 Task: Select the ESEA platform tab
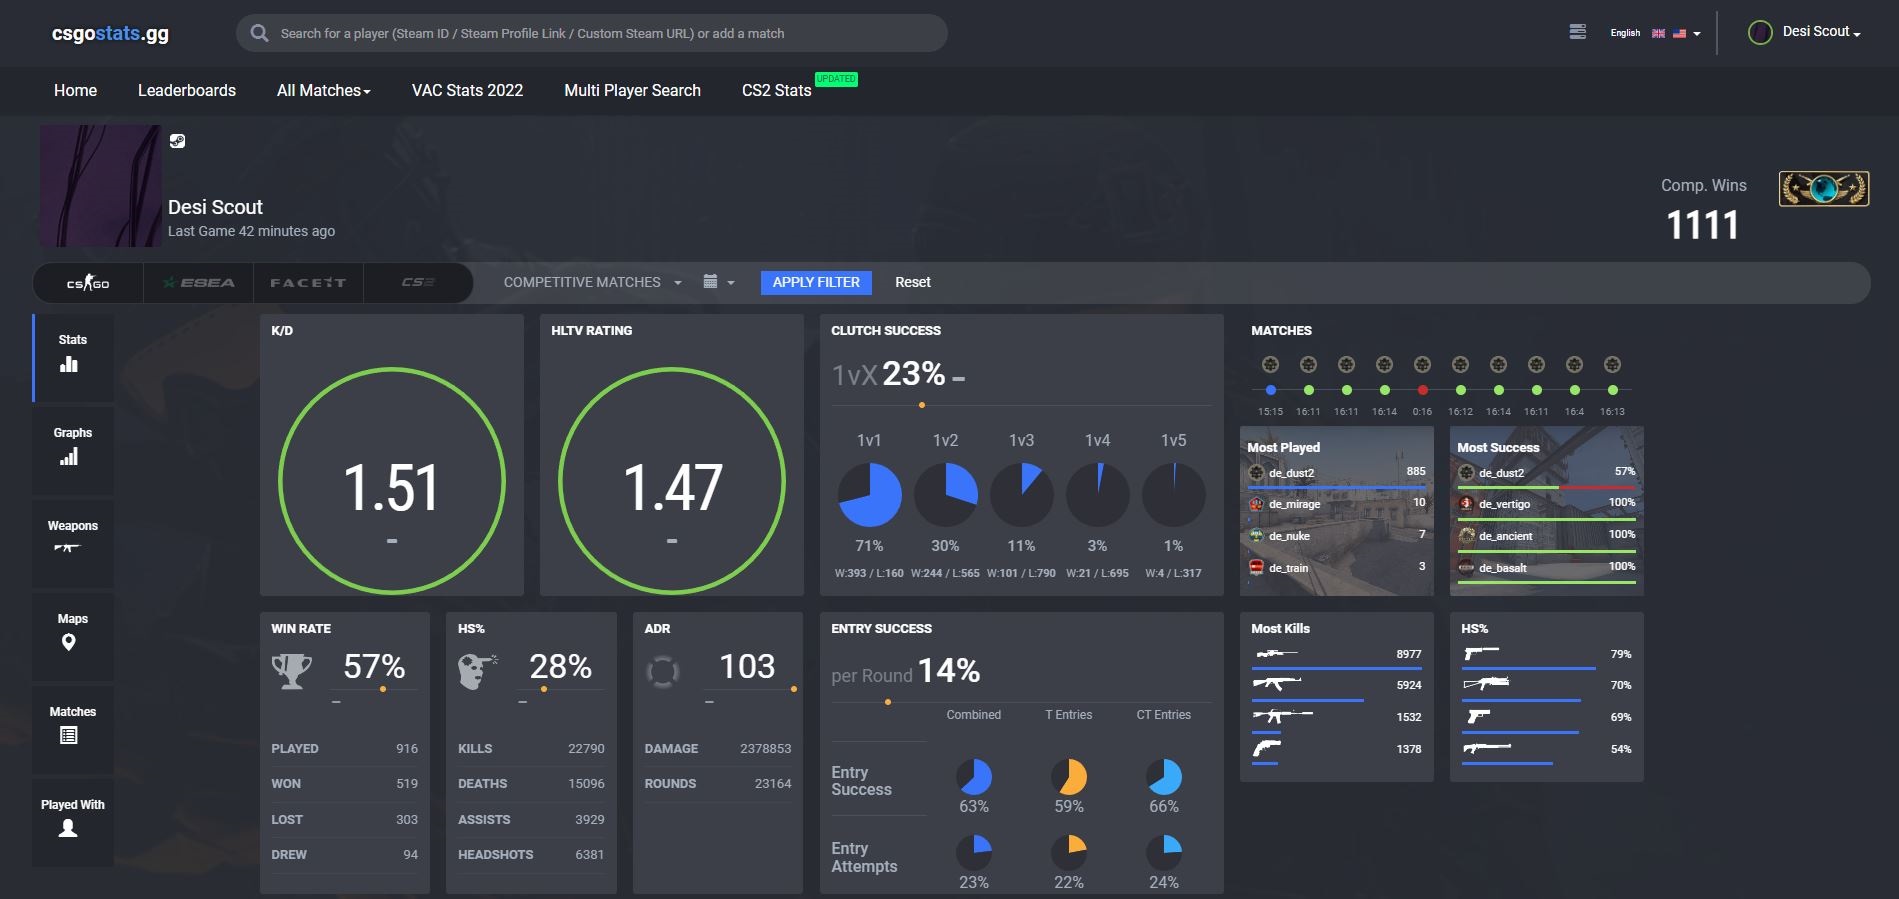(199, 283)
